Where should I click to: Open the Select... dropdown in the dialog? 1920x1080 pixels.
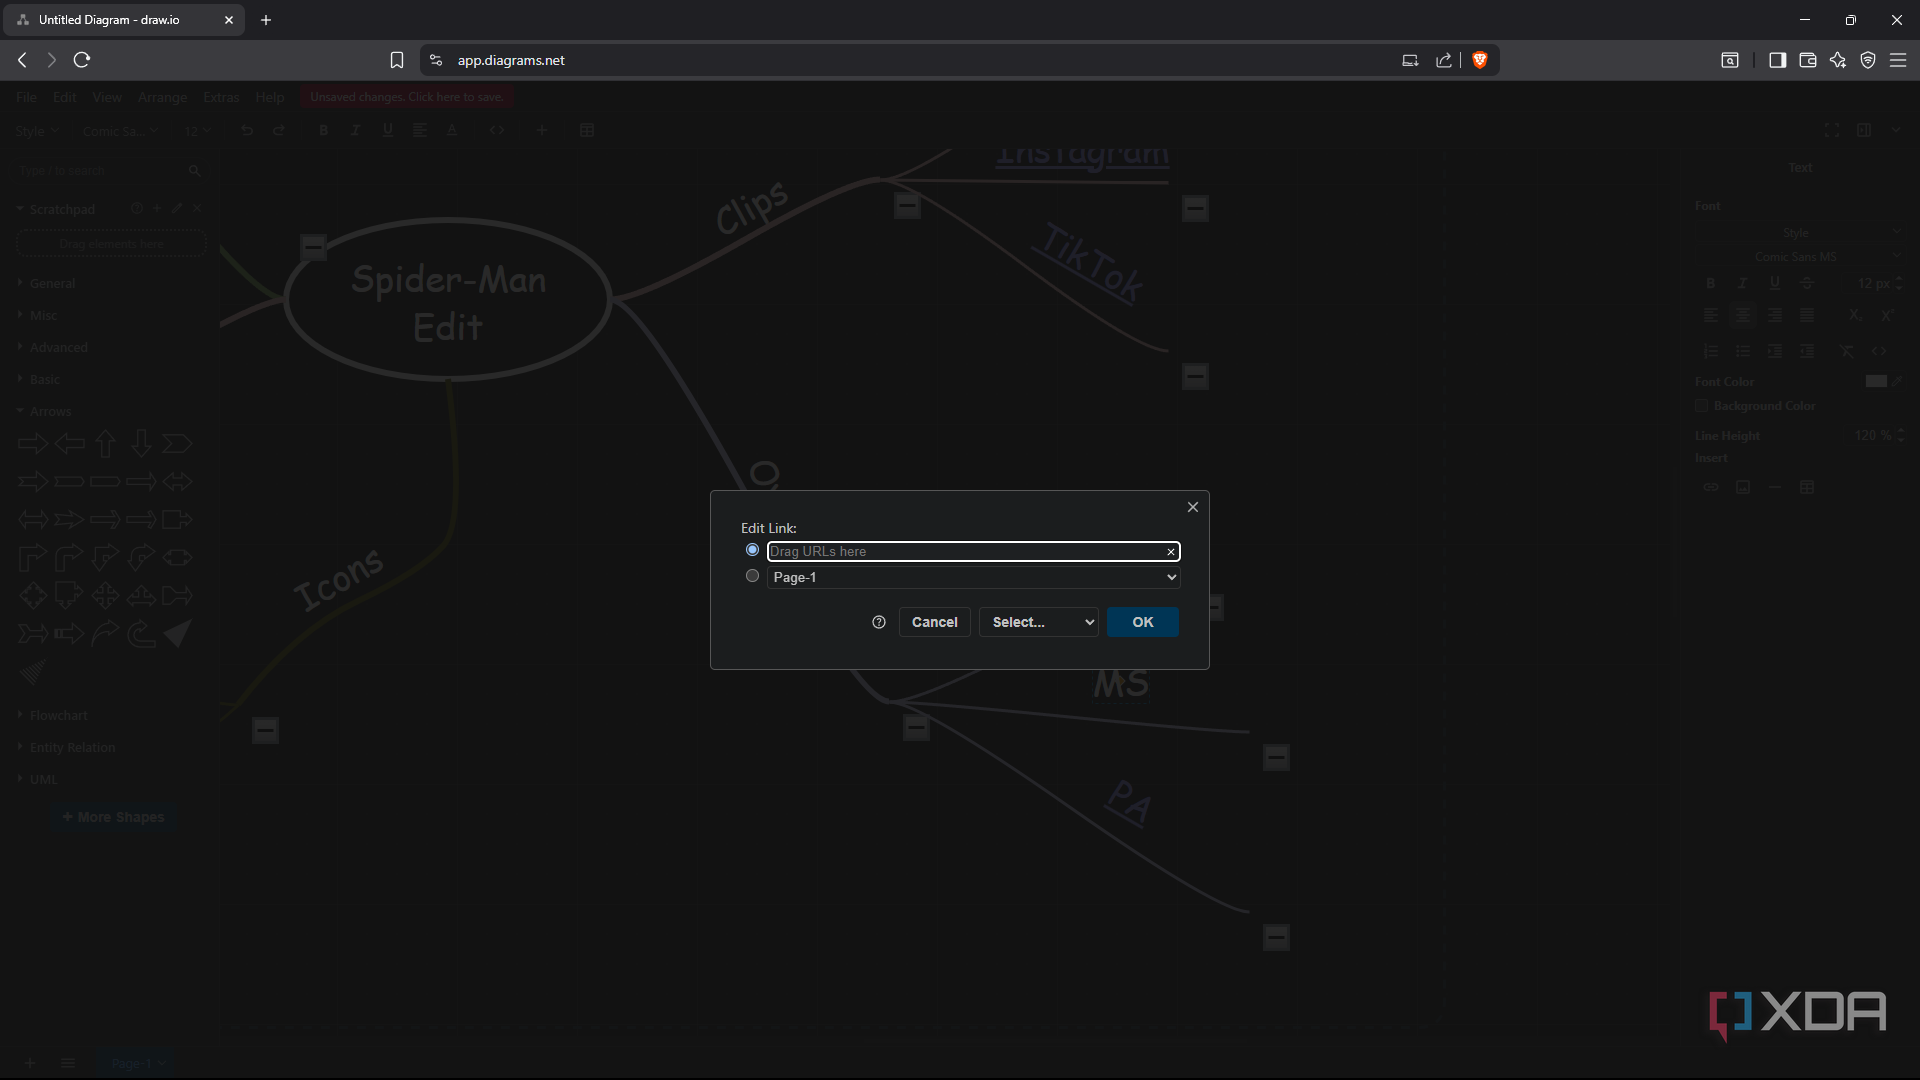(x=1038, y=622)
